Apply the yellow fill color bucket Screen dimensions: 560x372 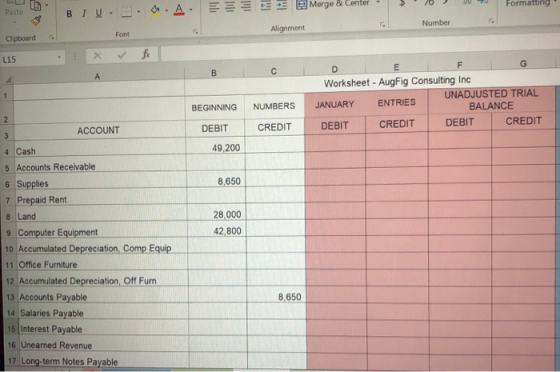coord(155,11)
